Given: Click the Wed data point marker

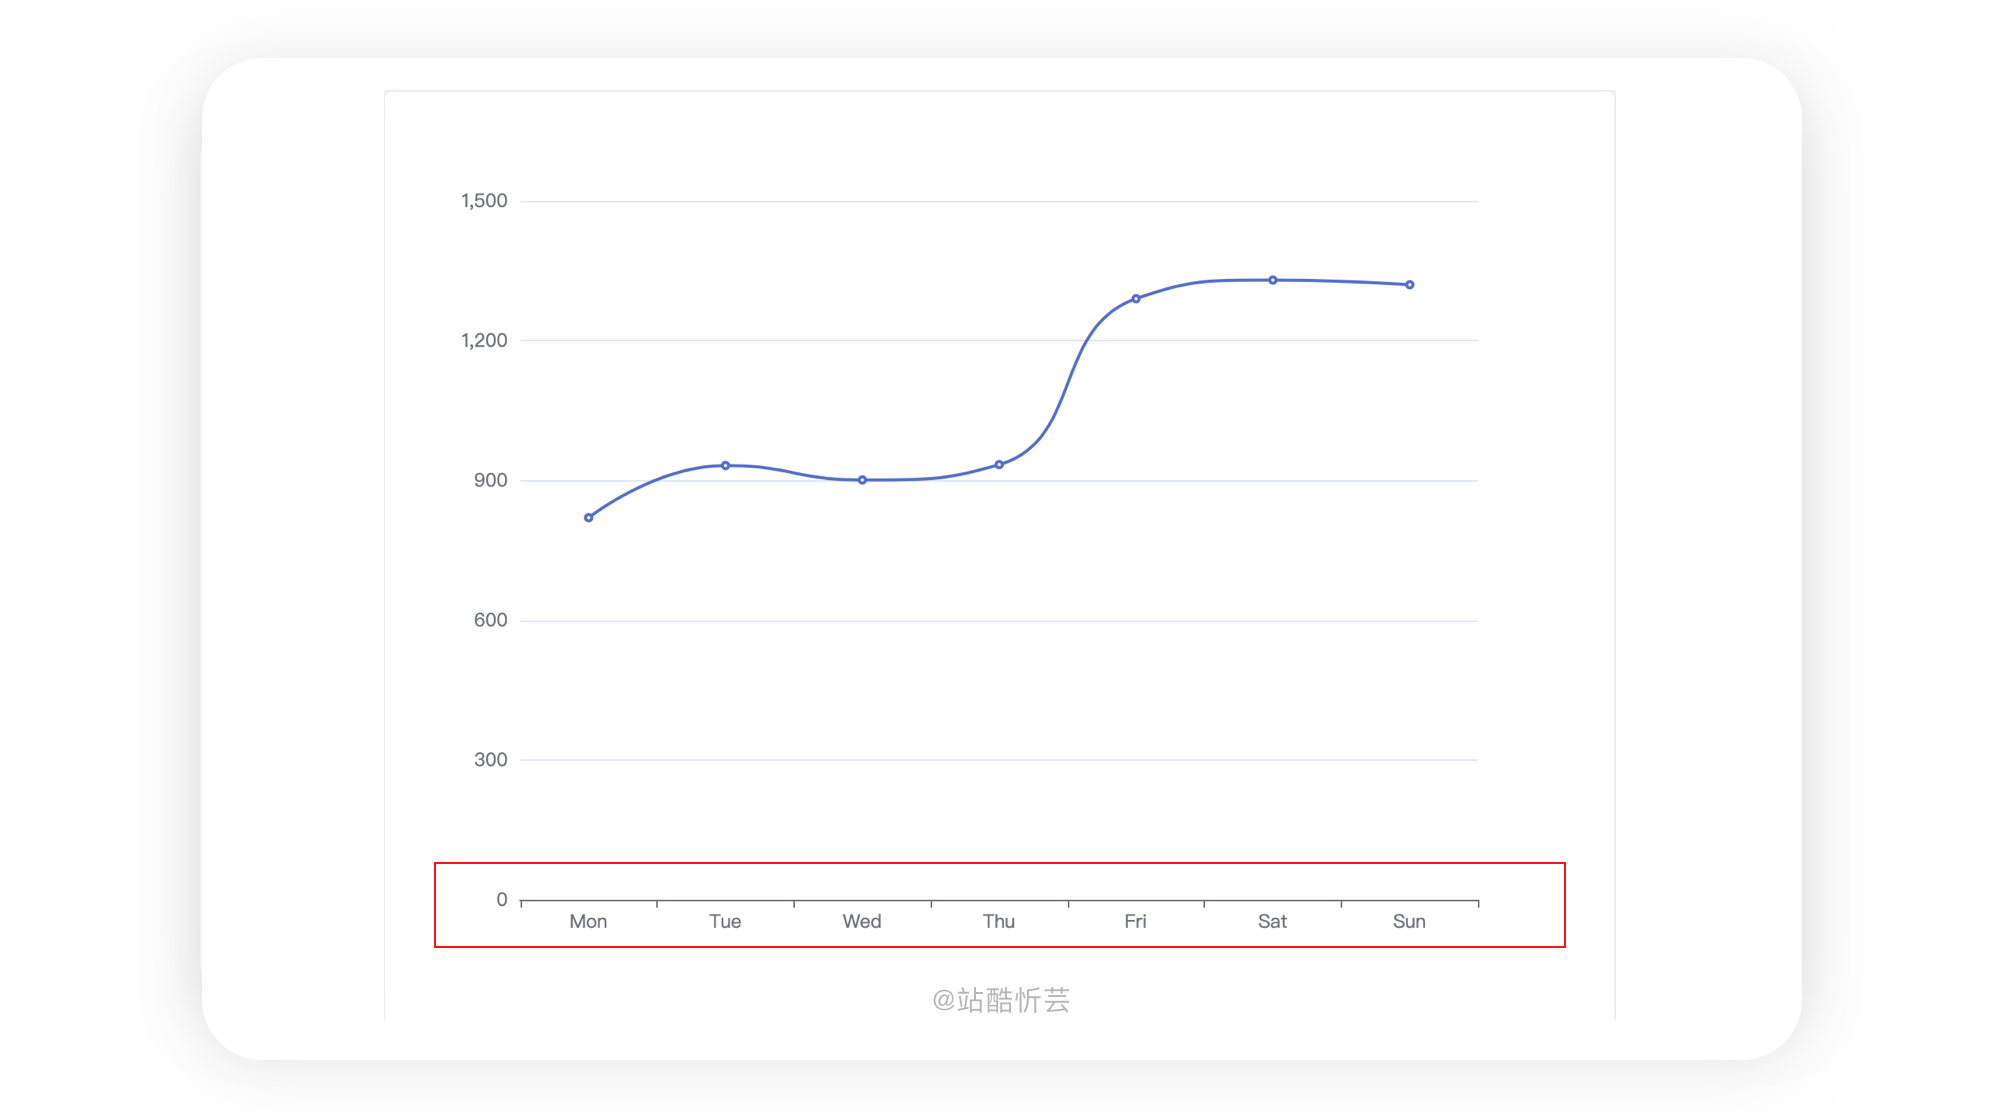Looking at the screenshot, I should pyautogui.click(x=862, y=480).
